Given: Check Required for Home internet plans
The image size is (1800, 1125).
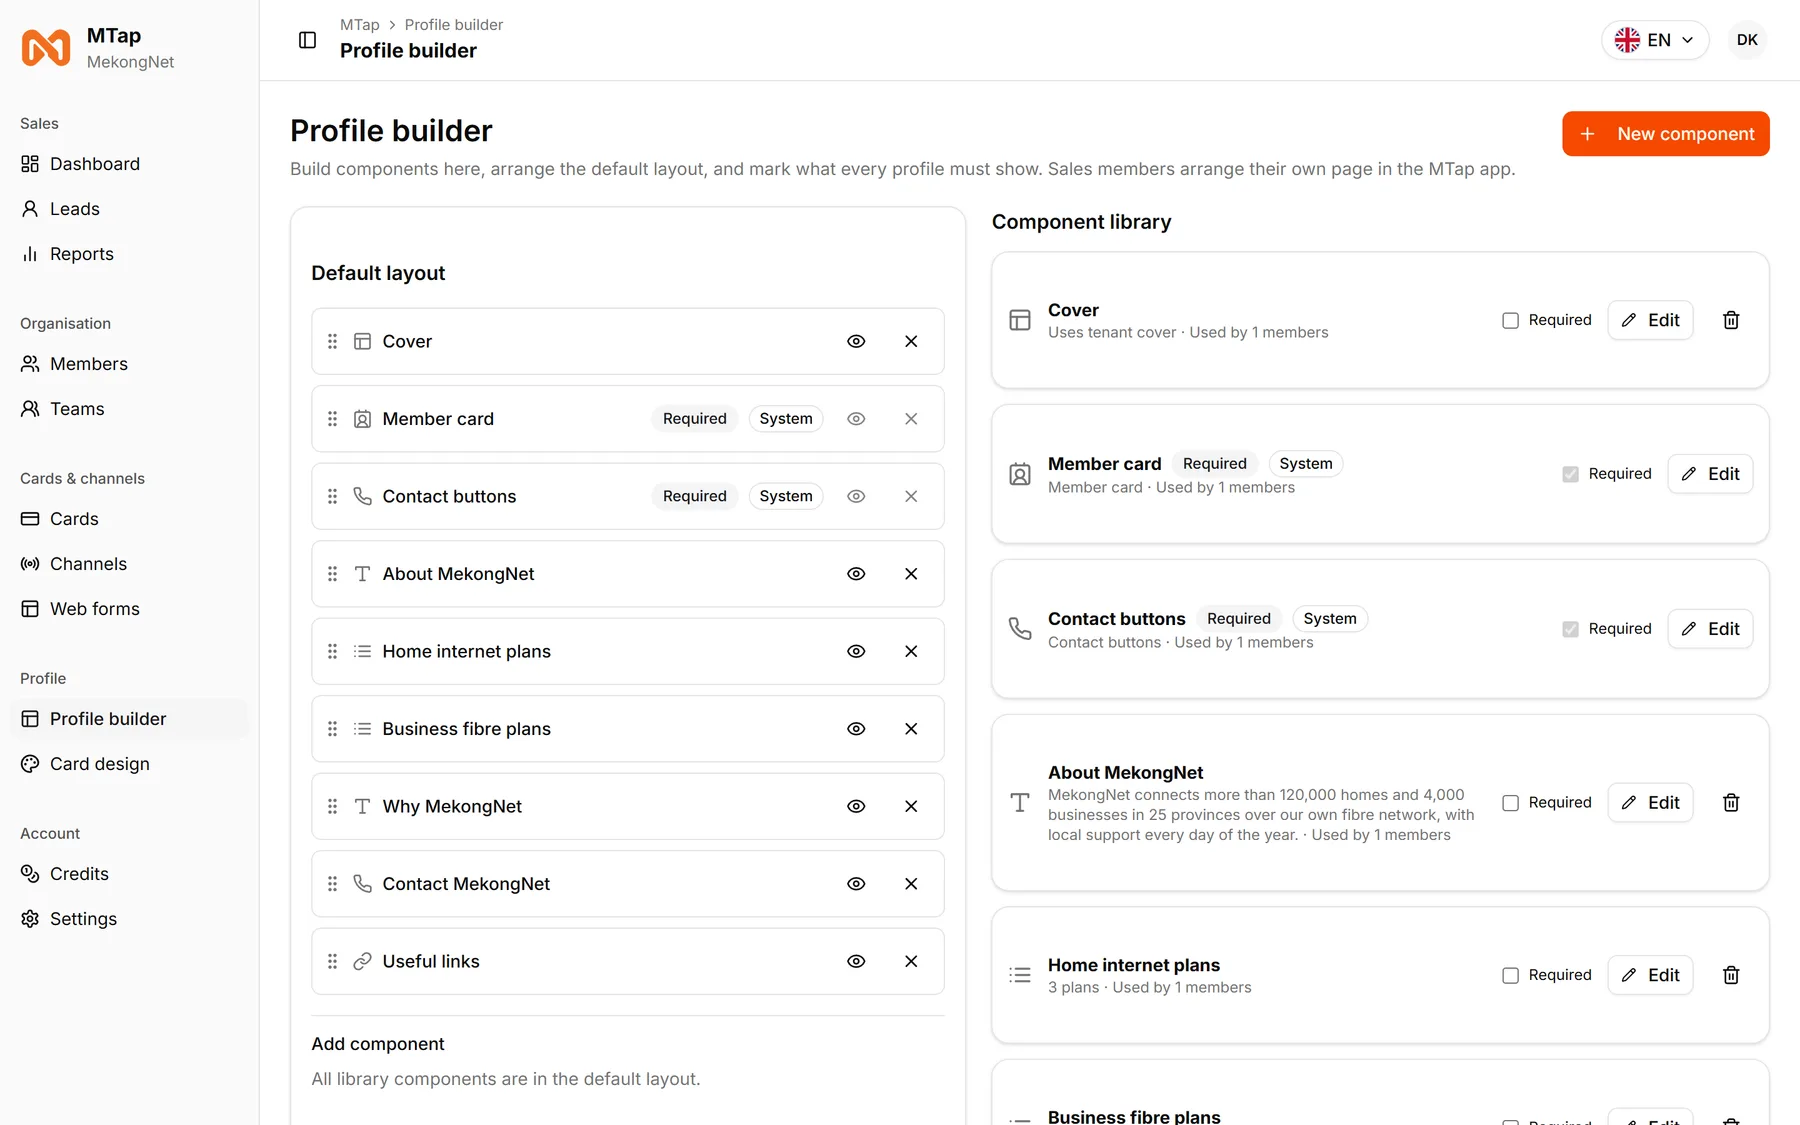Looking at the screenshot, I should click(x=1510, y=975).
